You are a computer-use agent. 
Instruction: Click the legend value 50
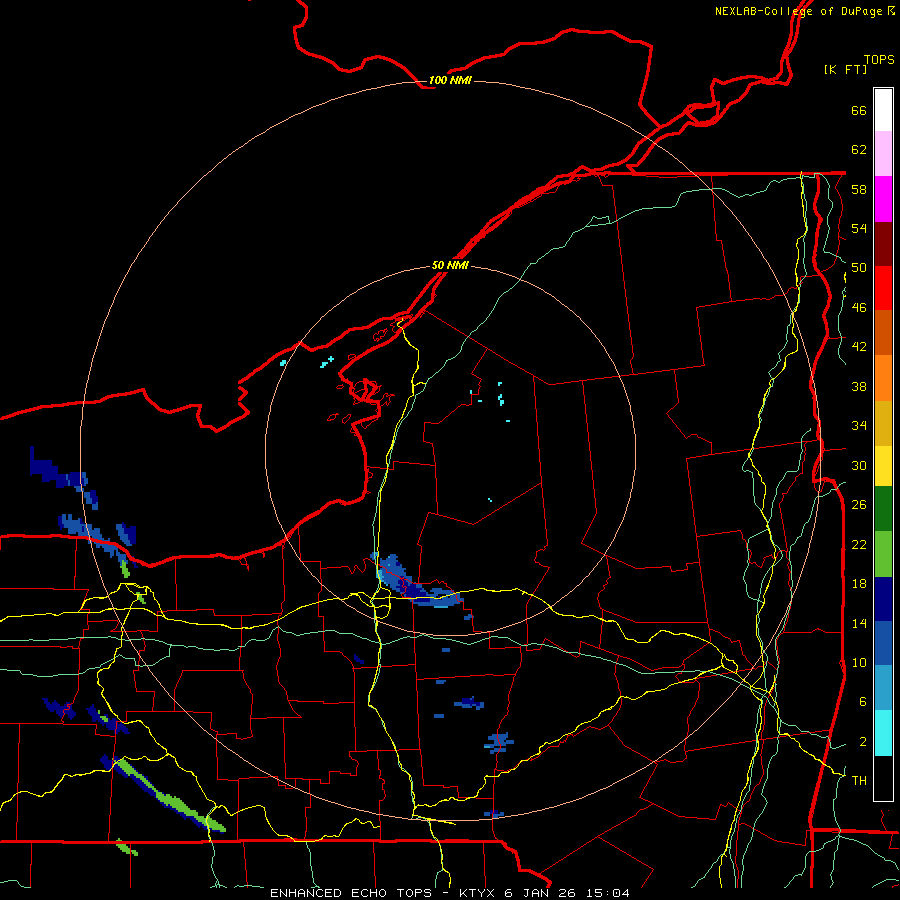[859, 268]
